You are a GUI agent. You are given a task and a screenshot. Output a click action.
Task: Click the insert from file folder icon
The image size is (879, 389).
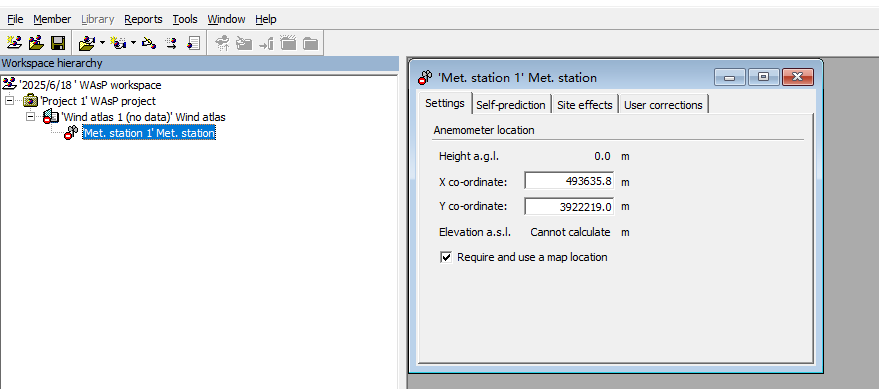tap(87, 43)
